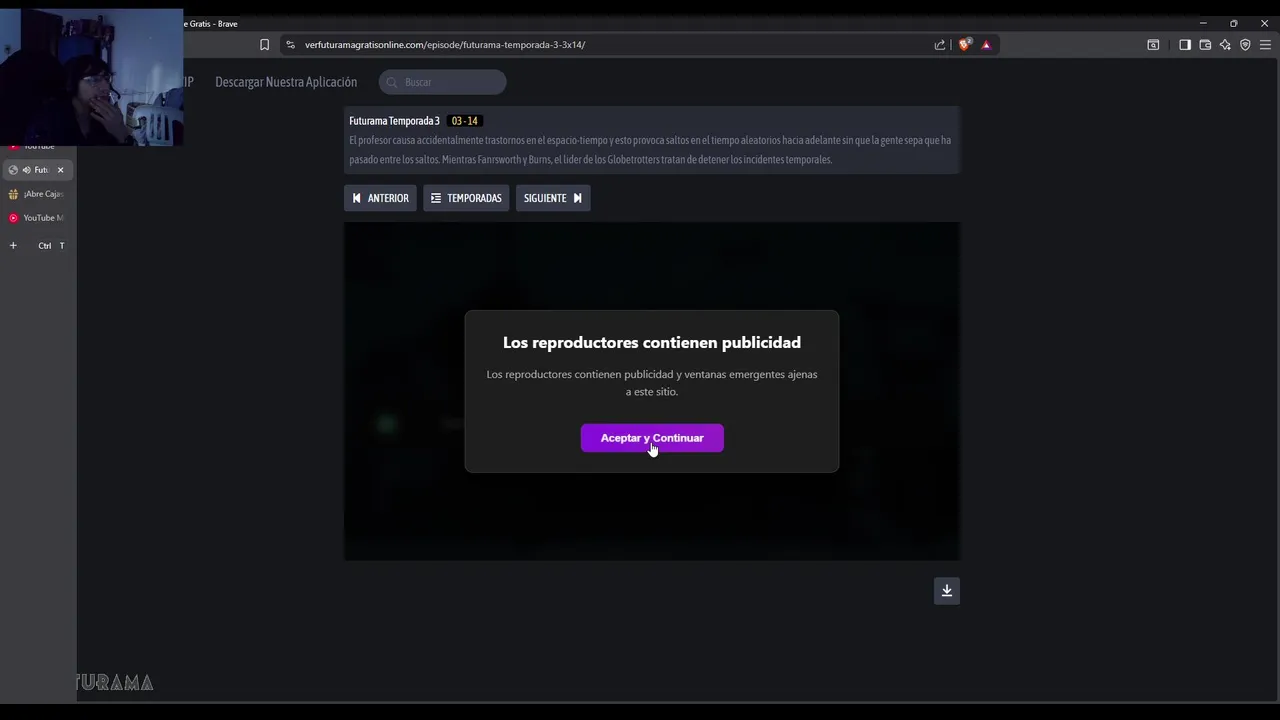Switch to the YouTube Music tab
The image size is (1280, 720).
point(38,218)
